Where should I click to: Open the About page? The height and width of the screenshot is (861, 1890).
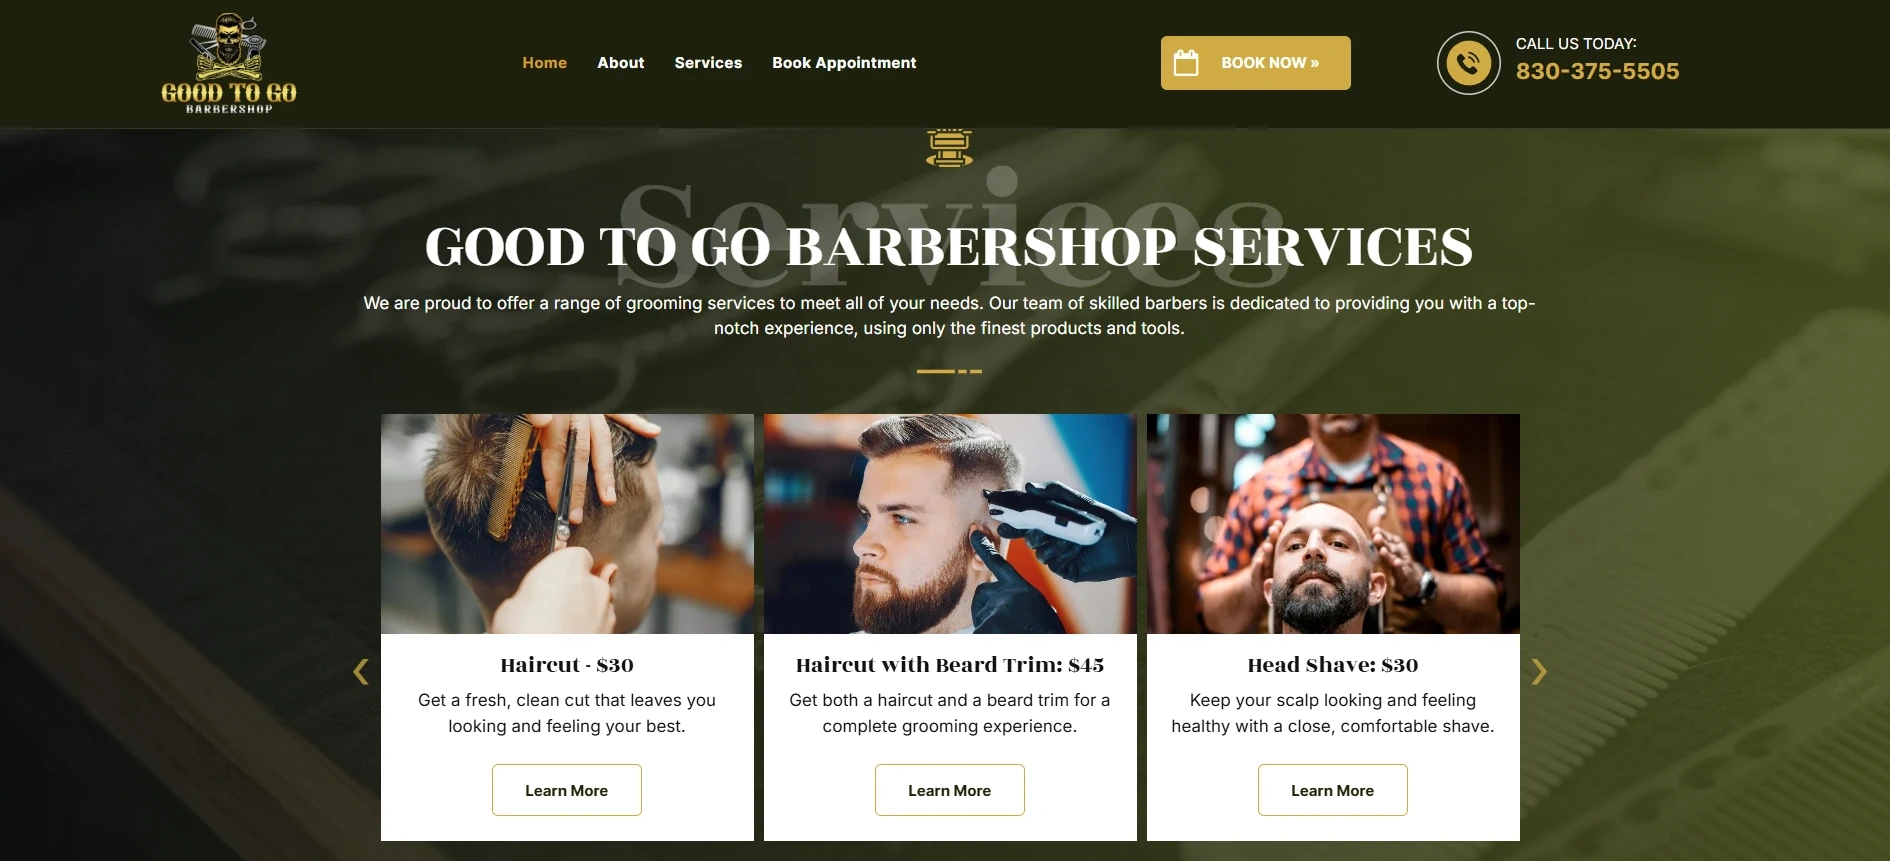click(620, 63)
